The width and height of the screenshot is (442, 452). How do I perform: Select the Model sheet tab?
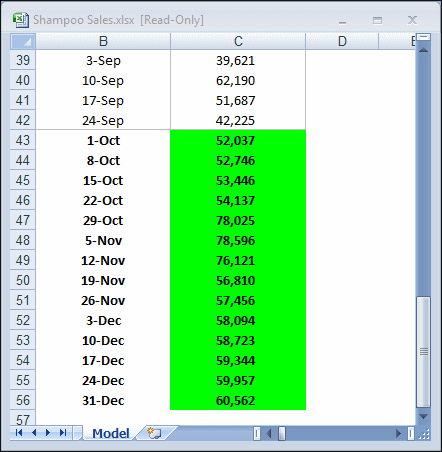111,433
